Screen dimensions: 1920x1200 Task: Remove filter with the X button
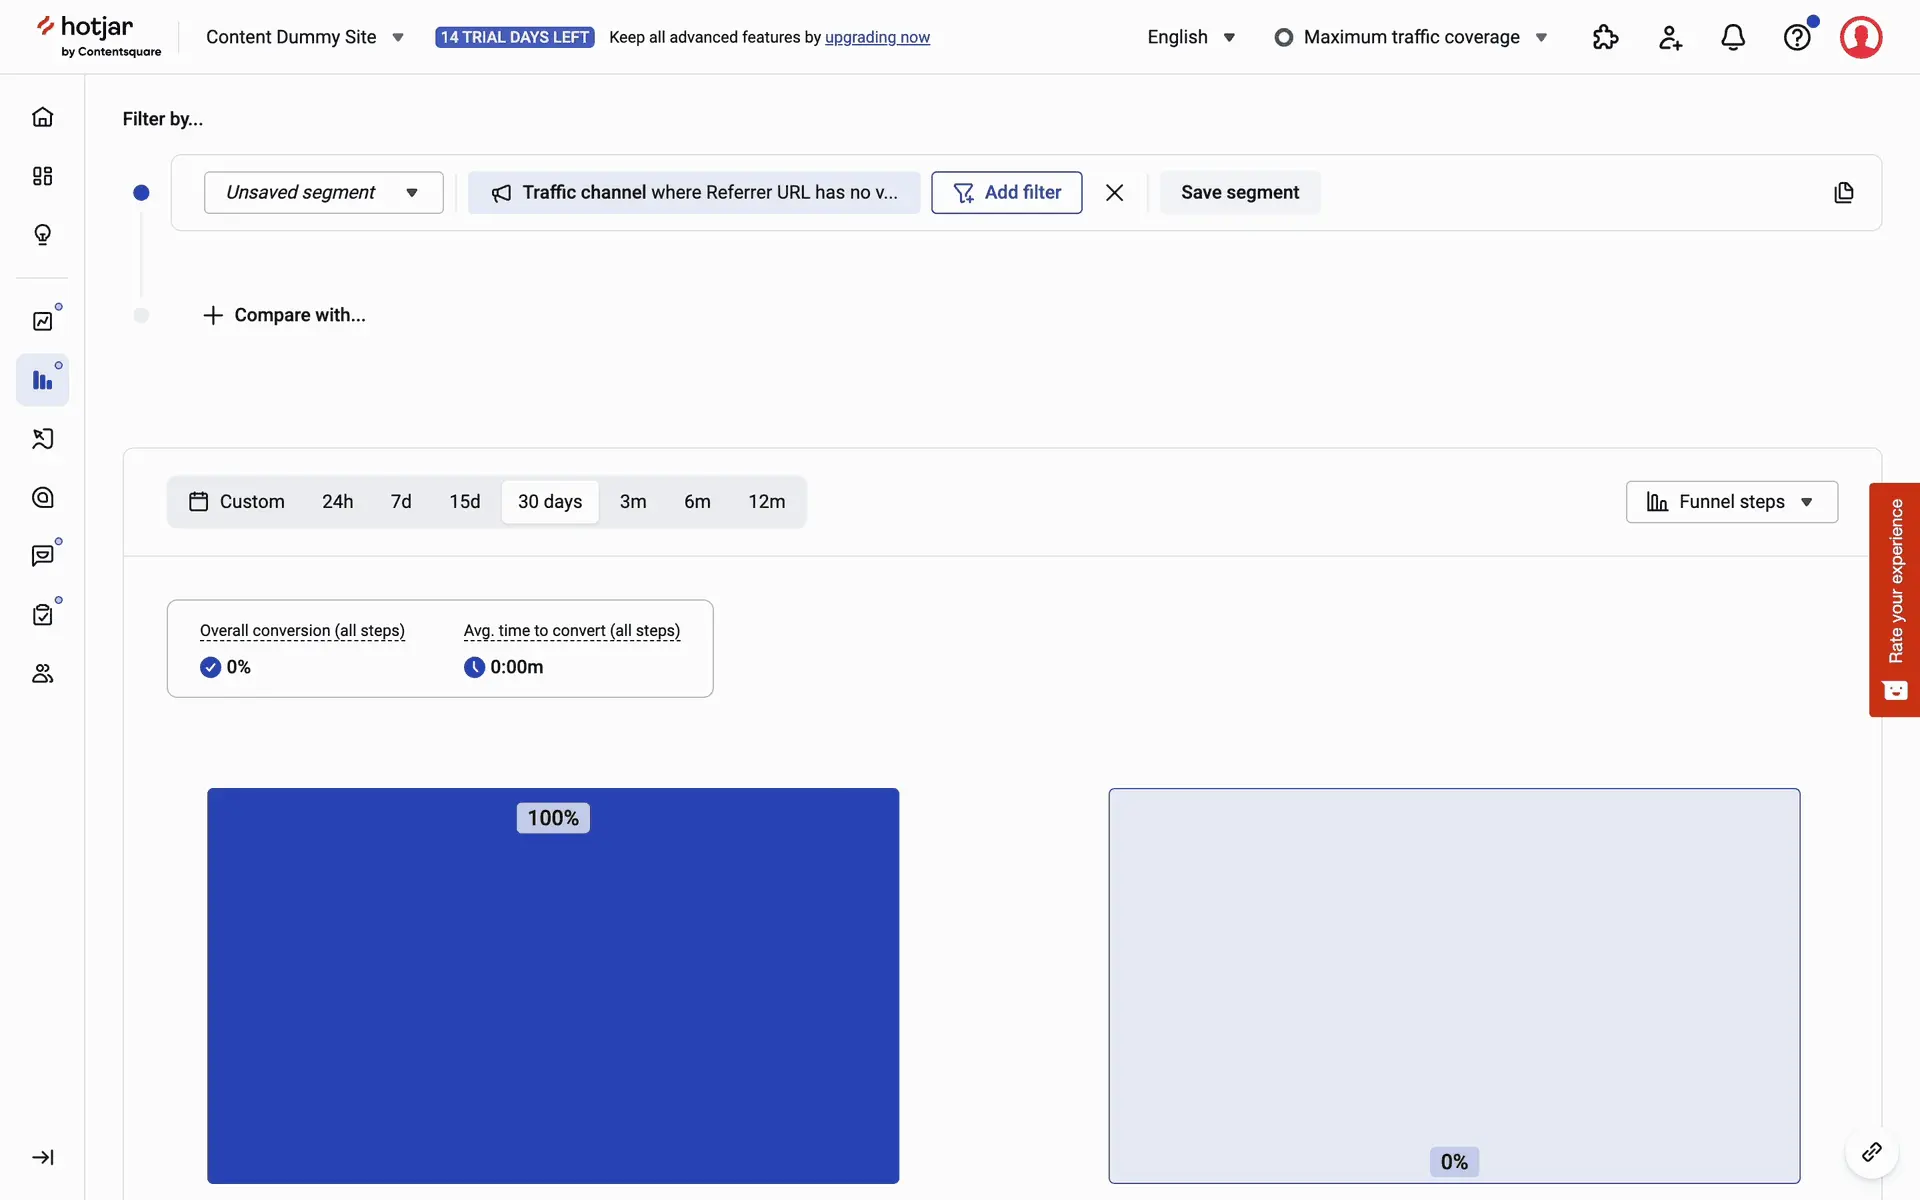coord(1114,192)
